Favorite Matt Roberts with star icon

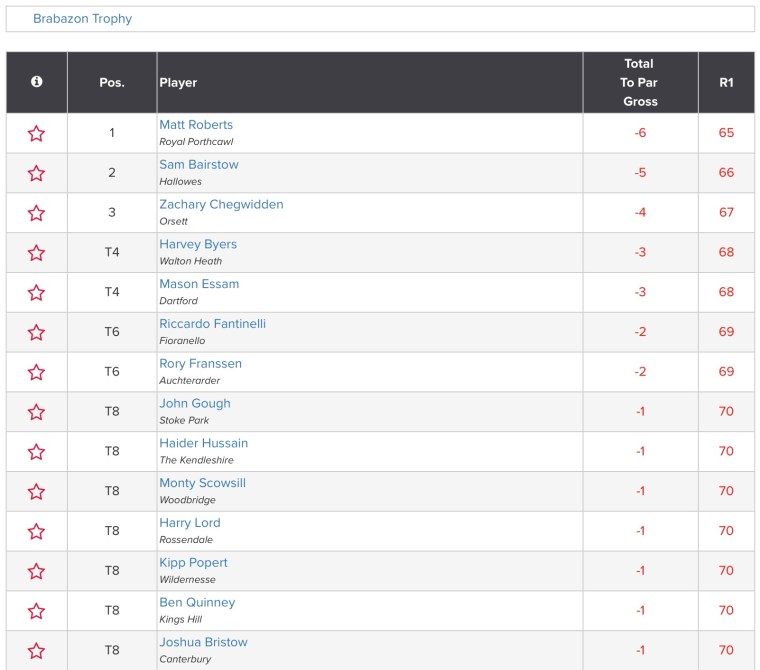(x=37, y=133)
